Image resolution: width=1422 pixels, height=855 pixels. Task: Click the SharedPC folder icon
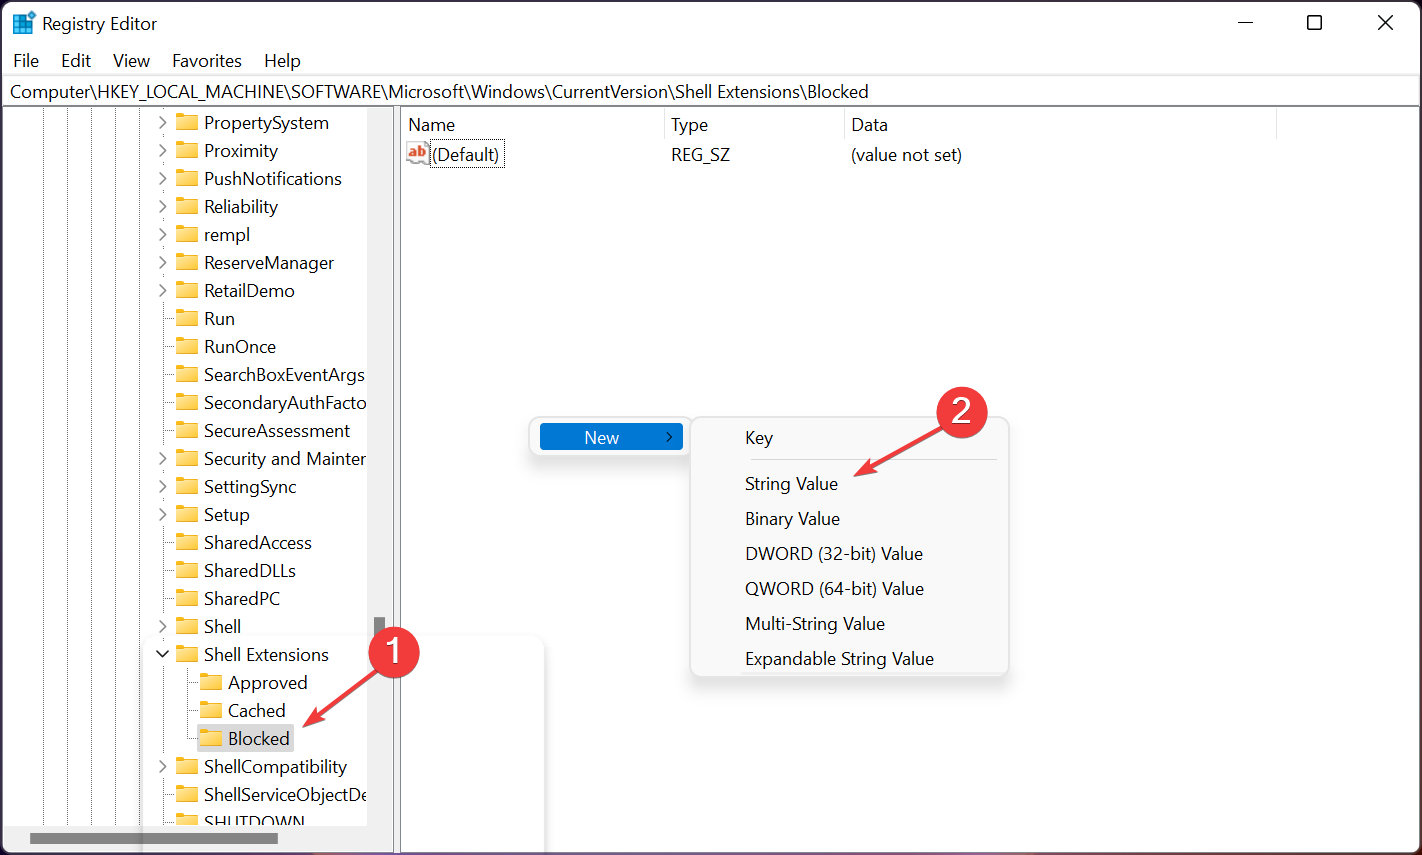pyautogui.click(x=186, y=599)
